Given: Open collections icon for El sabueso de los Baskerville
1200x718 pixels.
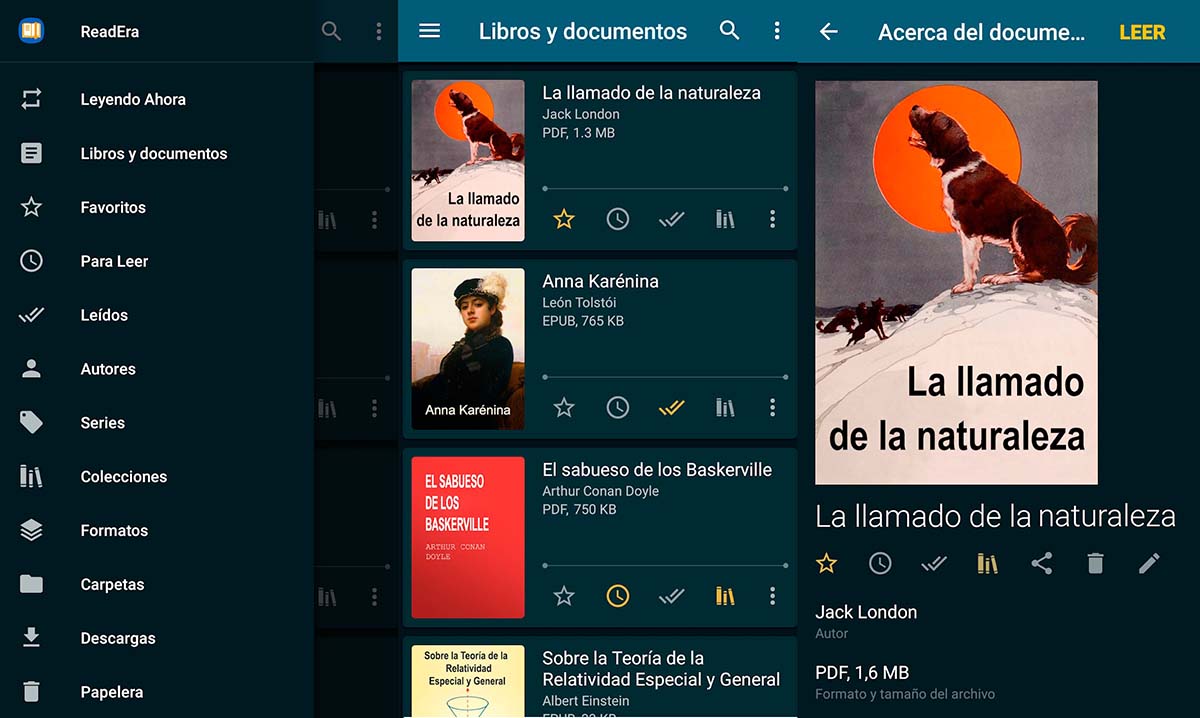Looking at the screenshot, I should pyautogui.click(x=725, y=596).
